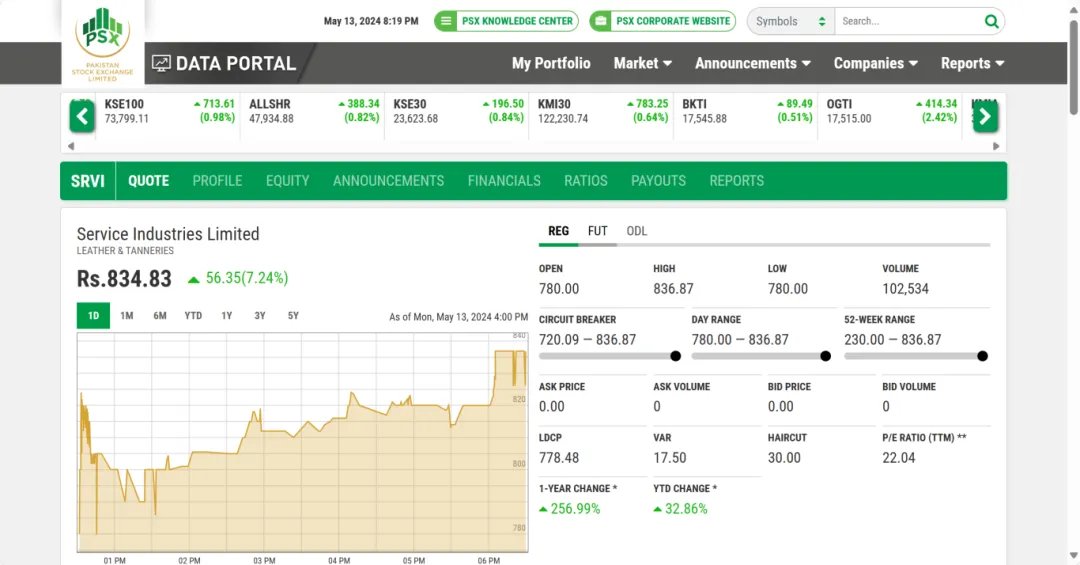Open the Symbols dropdown
This screenshot has height=565, width=1080.
791,21
